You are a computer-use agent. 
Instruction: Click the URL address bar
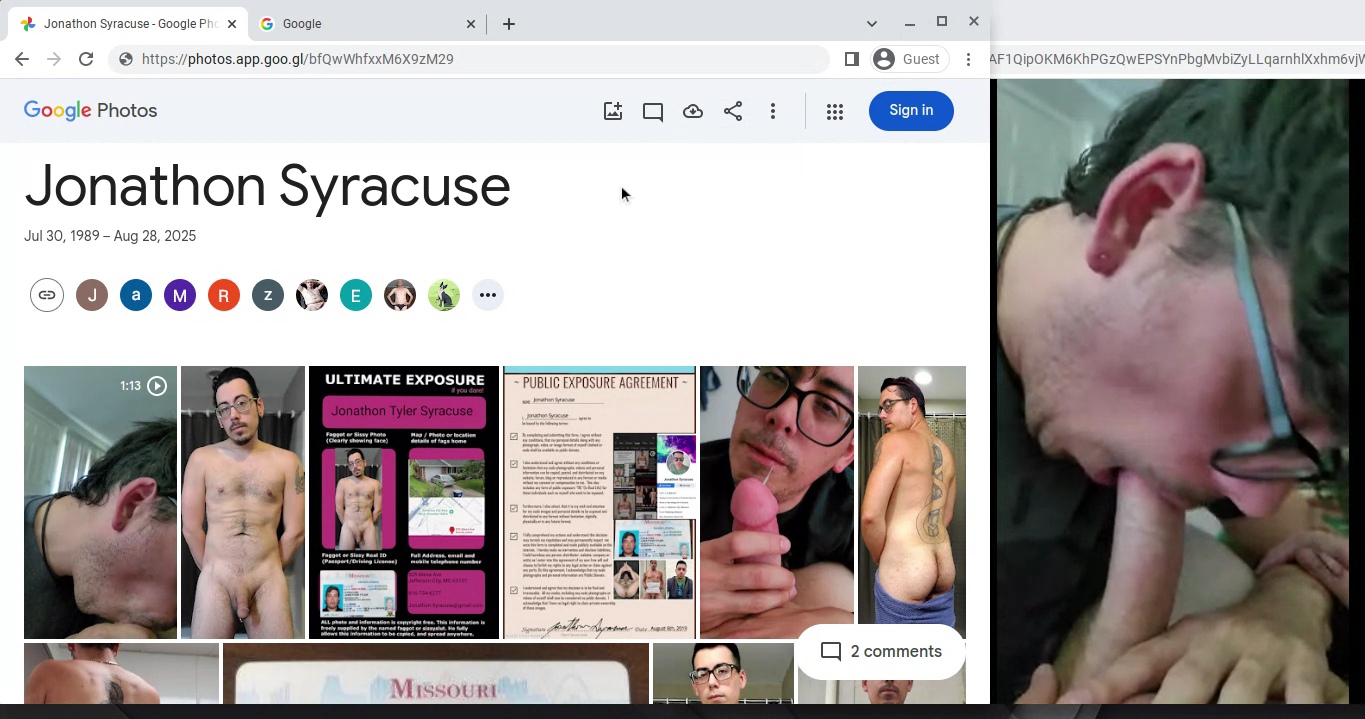(470, 59)
